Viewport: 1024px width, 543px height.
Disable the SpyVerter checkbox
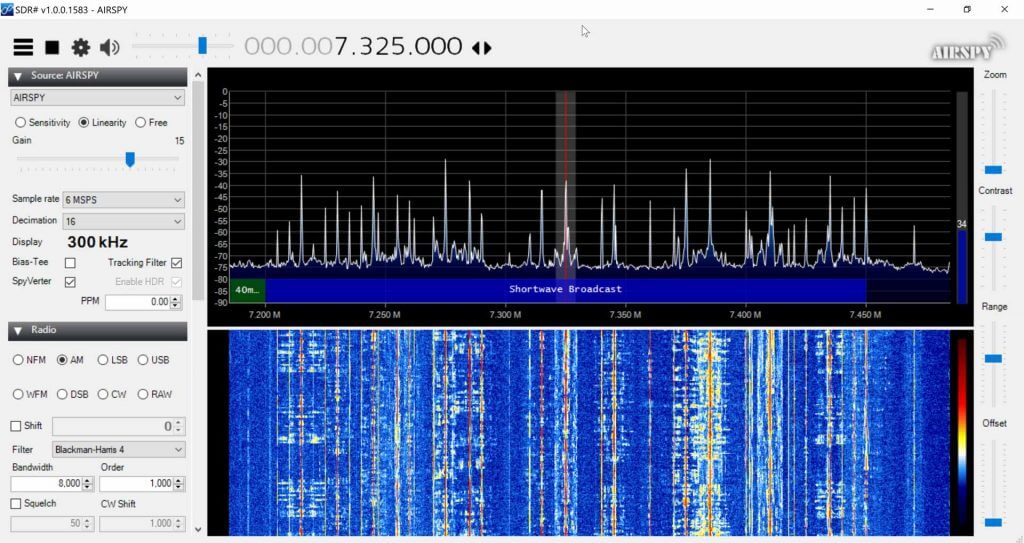[70, 282]
